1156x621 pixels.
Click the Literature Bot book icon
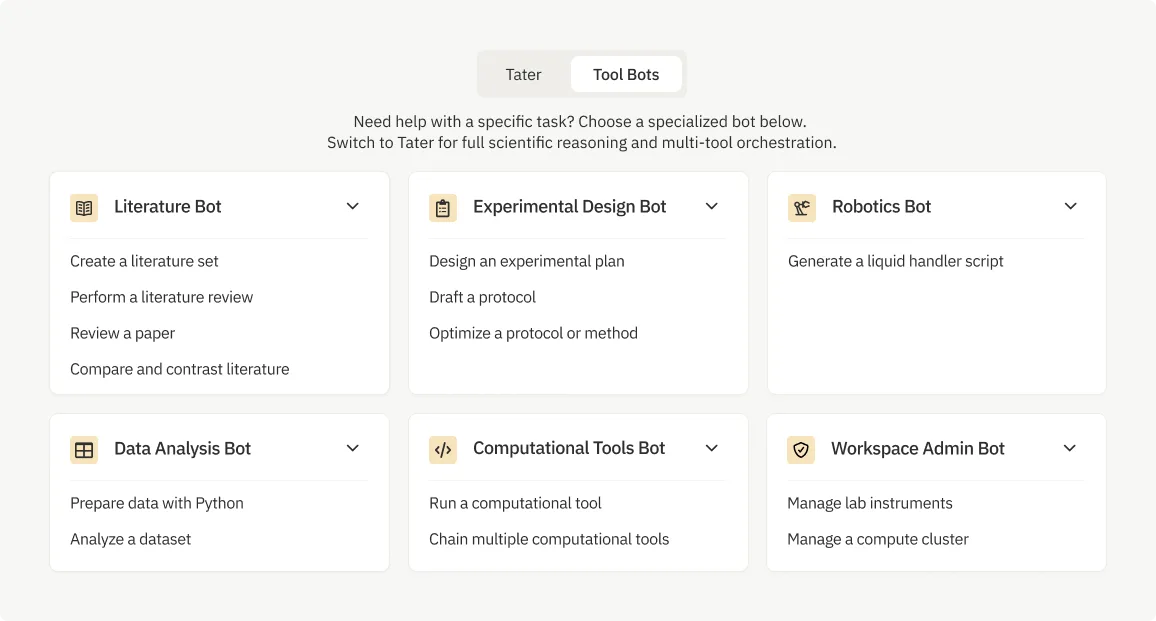click(x=84, y=207)
